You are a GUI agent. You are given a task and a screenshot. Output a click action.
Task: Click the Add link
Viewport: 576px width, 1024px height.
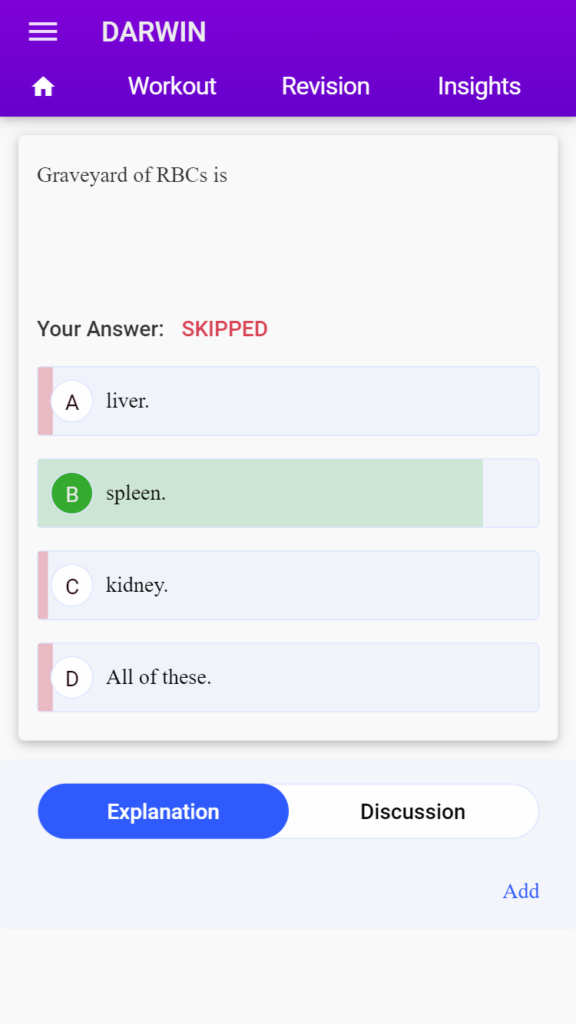521,891
